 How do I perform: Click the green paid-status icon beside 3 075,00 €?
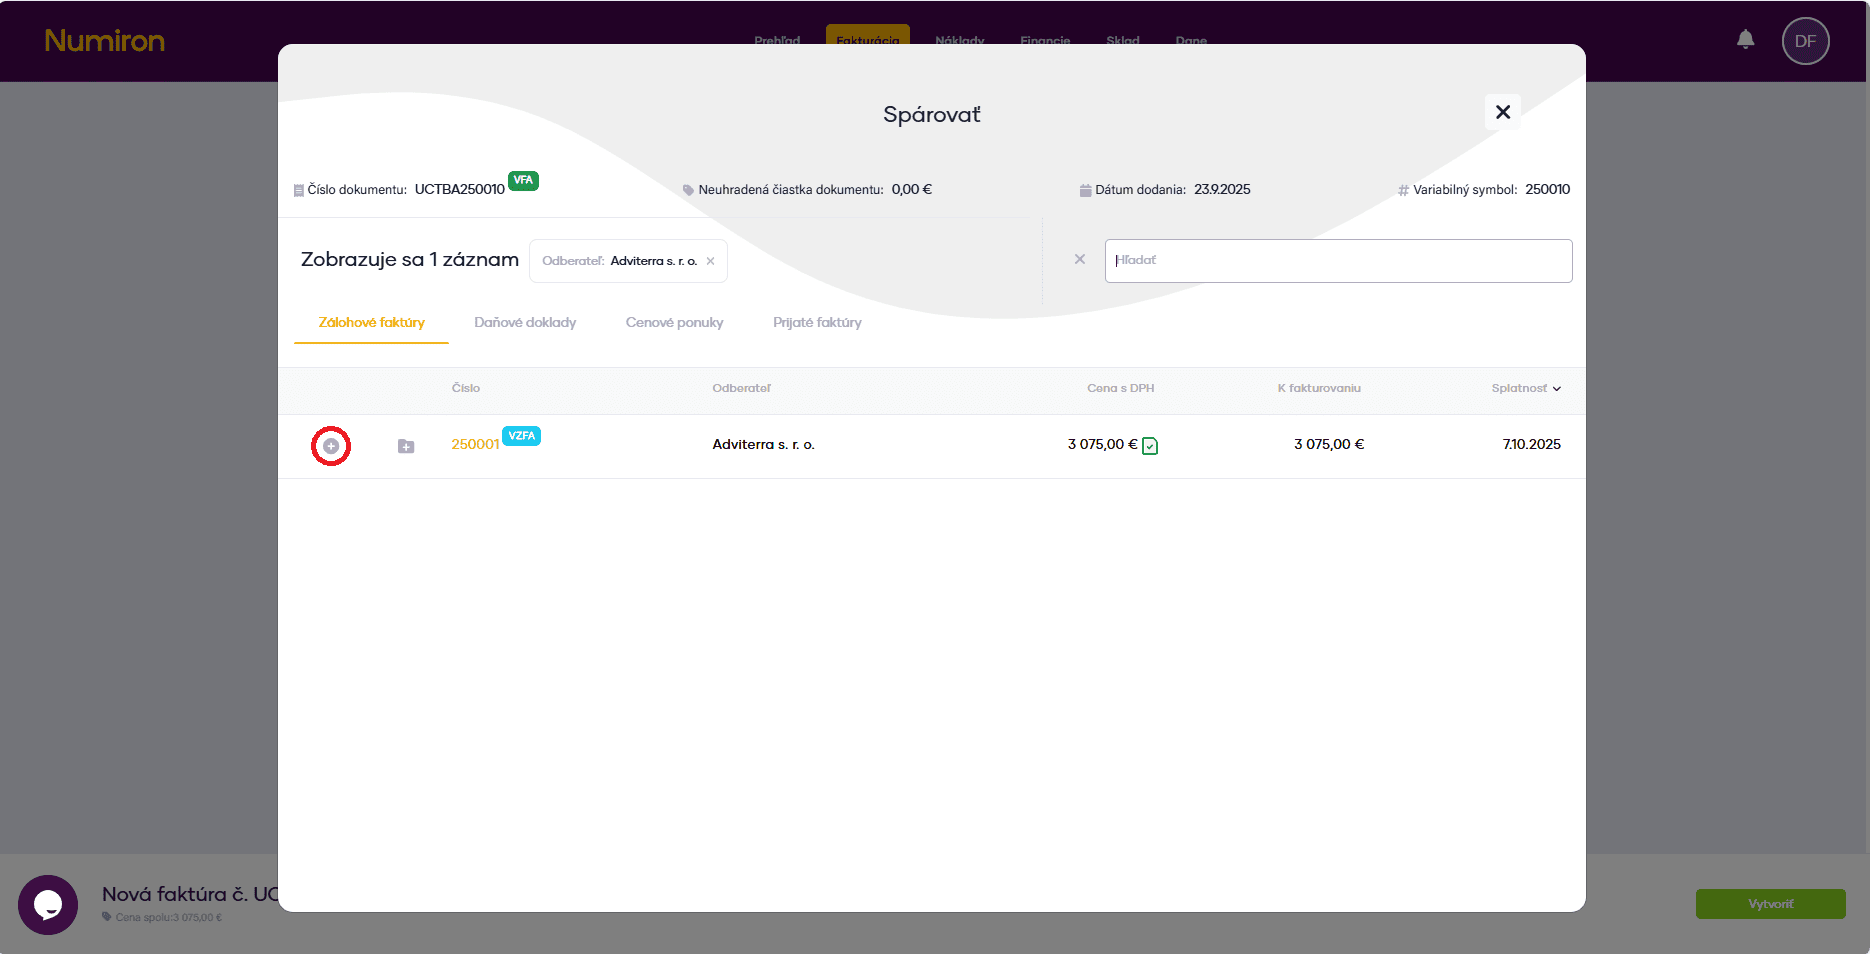(x=1150, y=446)
